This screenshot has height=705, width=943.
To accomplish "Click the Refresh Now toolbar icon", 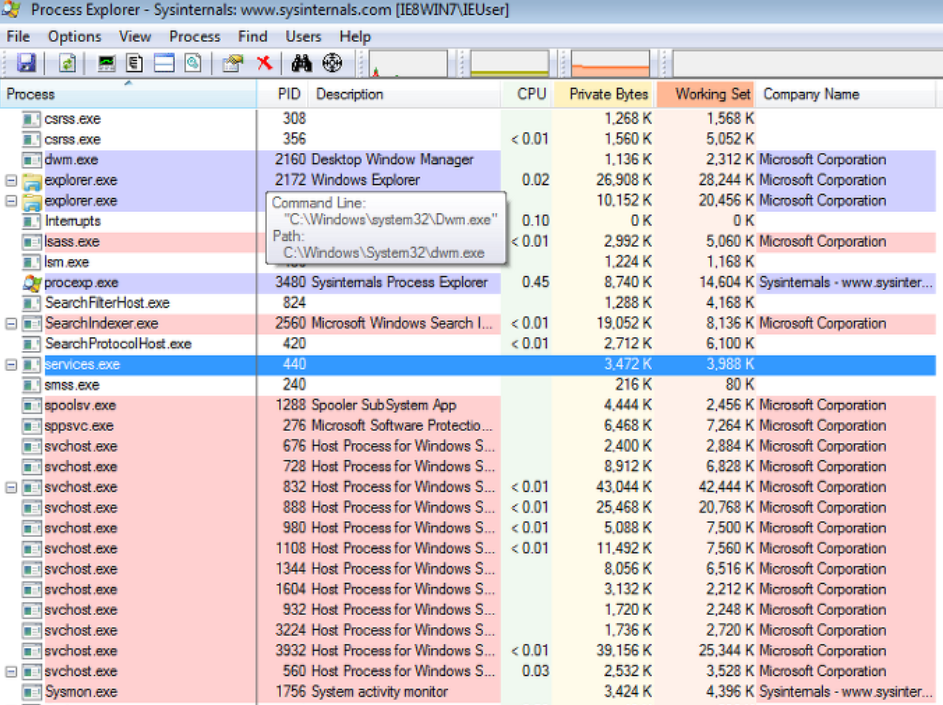I will pos(67,63).
